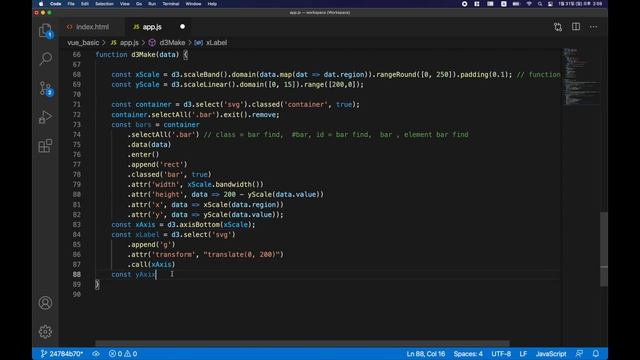Change indentation via Spaces: 4
The image size is (640, 360).
click(468, 353)
